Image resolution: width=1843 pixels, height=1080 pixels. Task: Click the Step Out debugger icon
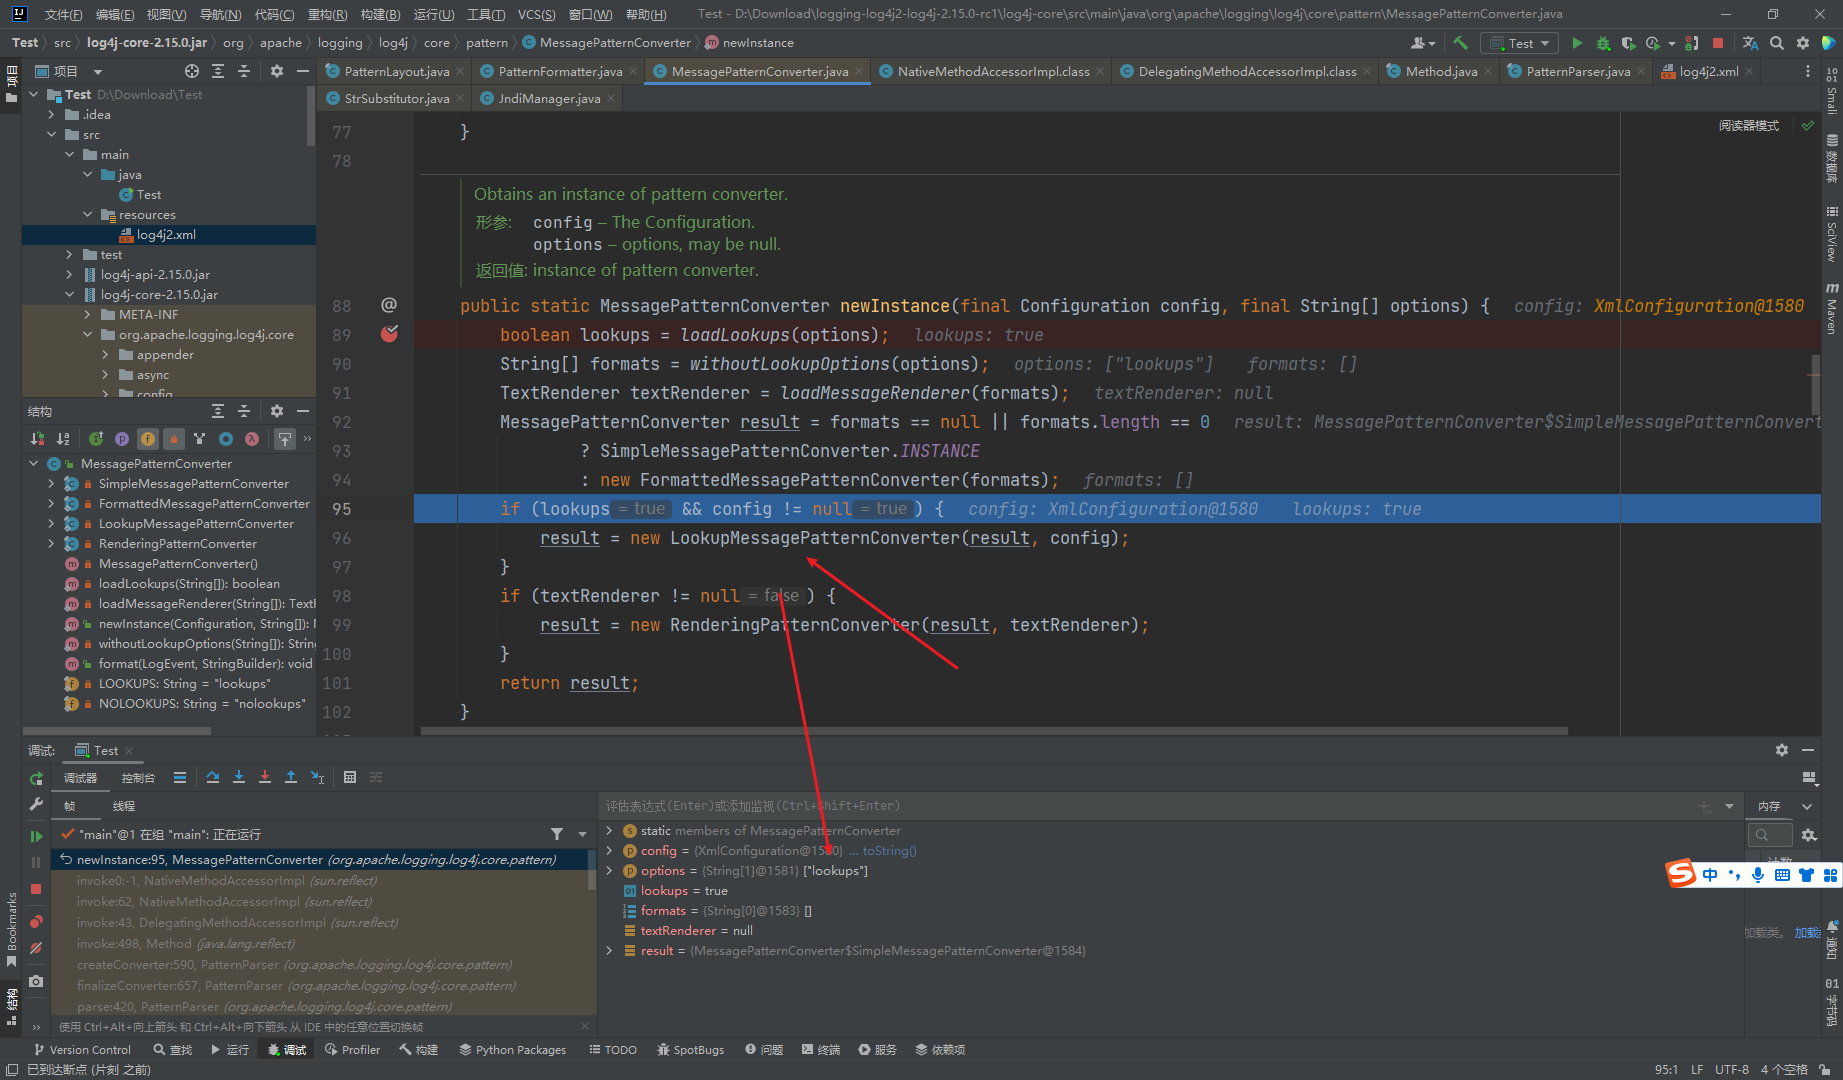click(291, 777)
